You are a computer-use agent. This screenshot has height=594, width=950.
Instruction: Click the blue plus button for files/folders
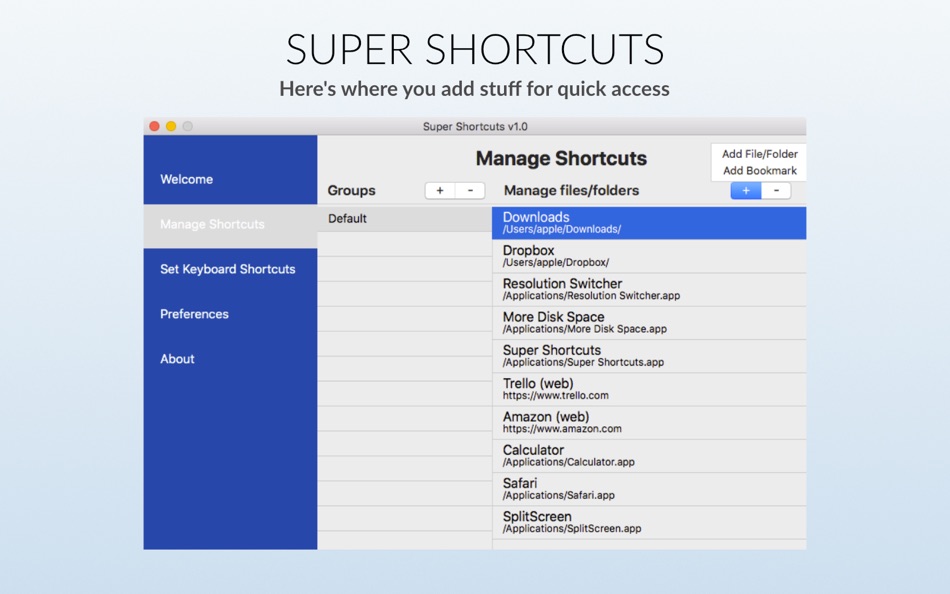(x=746, y=190)
